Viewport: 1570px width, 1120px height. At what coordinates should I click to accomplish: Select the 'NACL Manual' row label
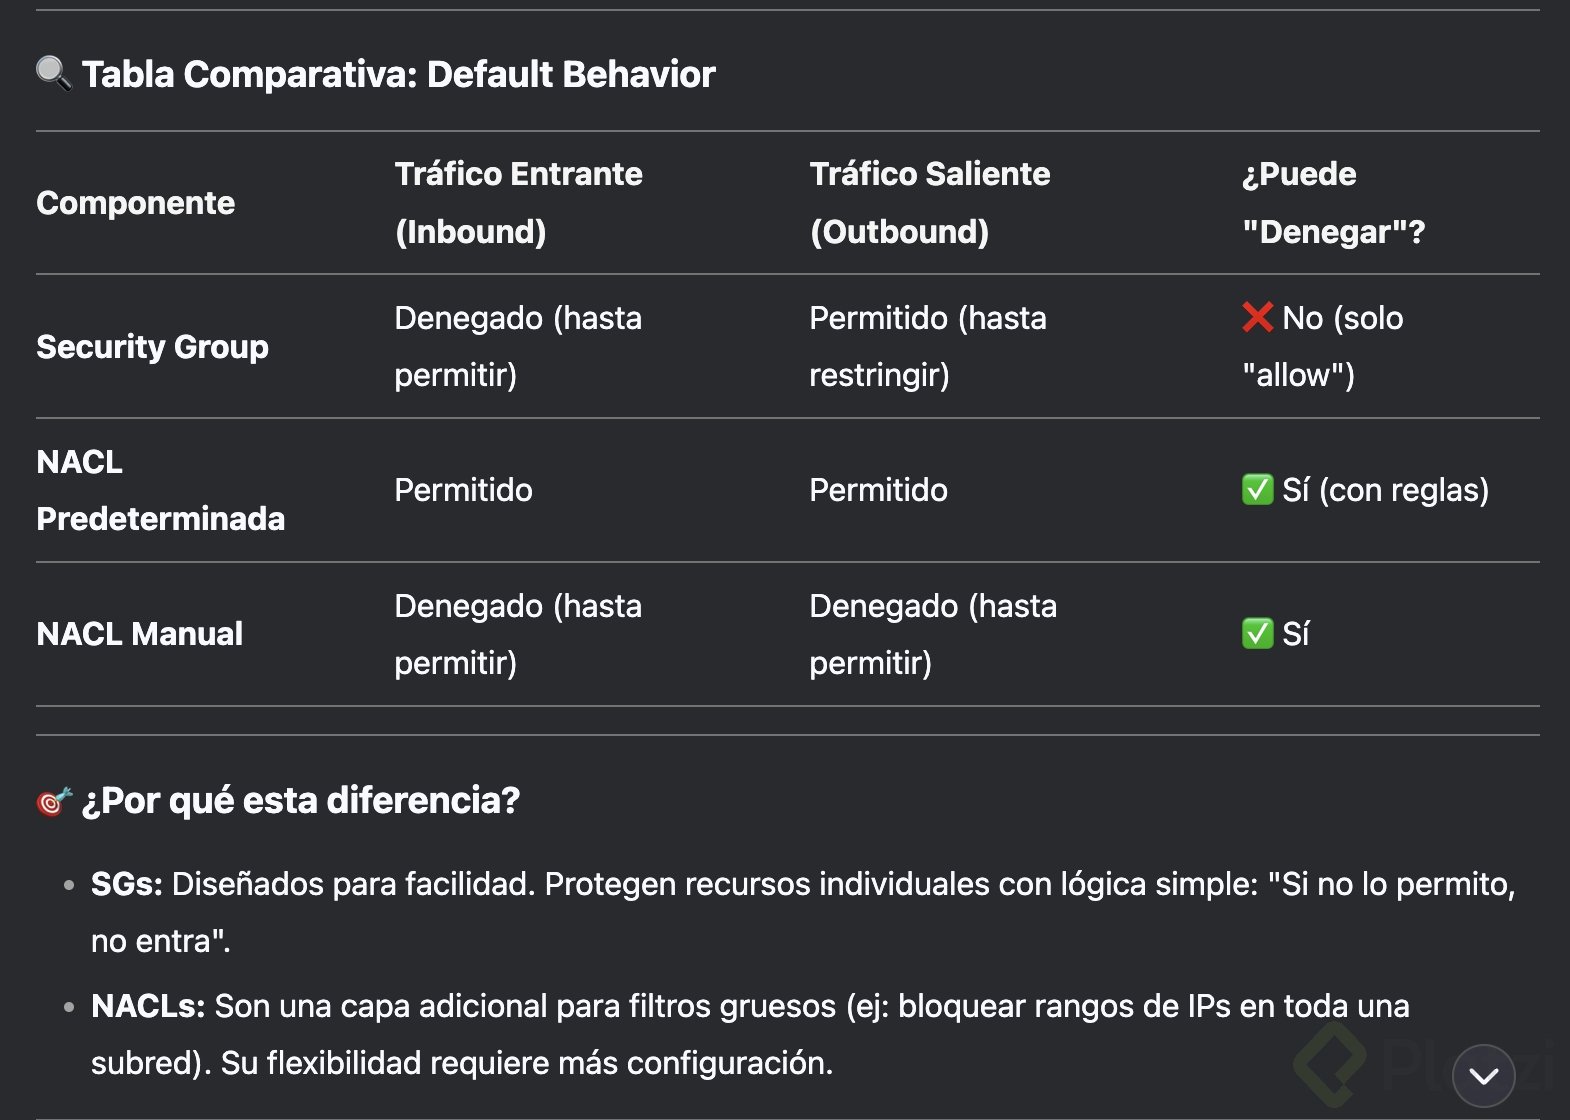click(139, 634)
